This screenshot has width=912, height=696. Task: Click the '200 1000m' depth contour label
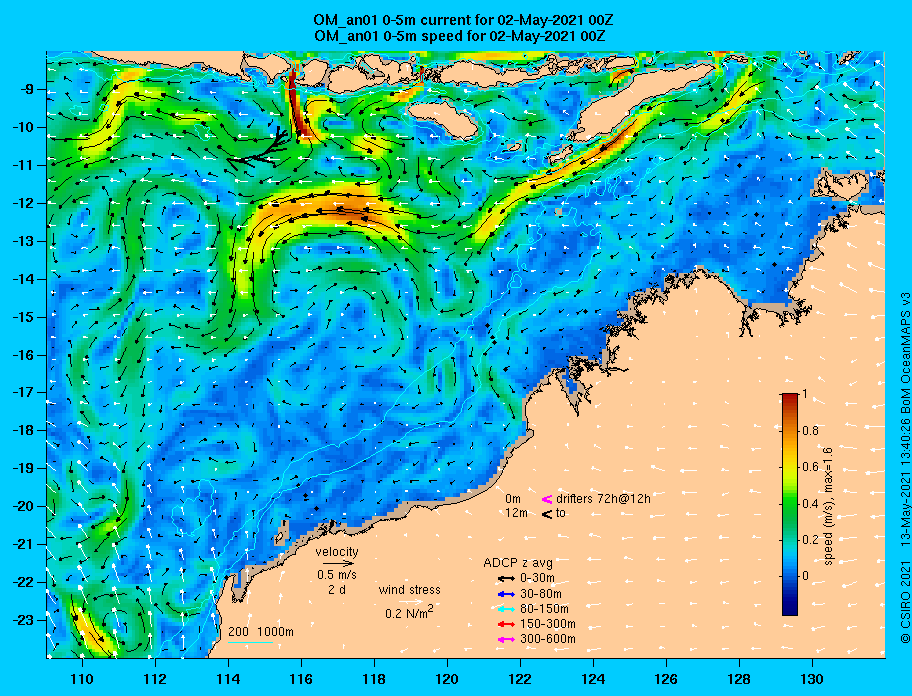[x=261, y=632]
